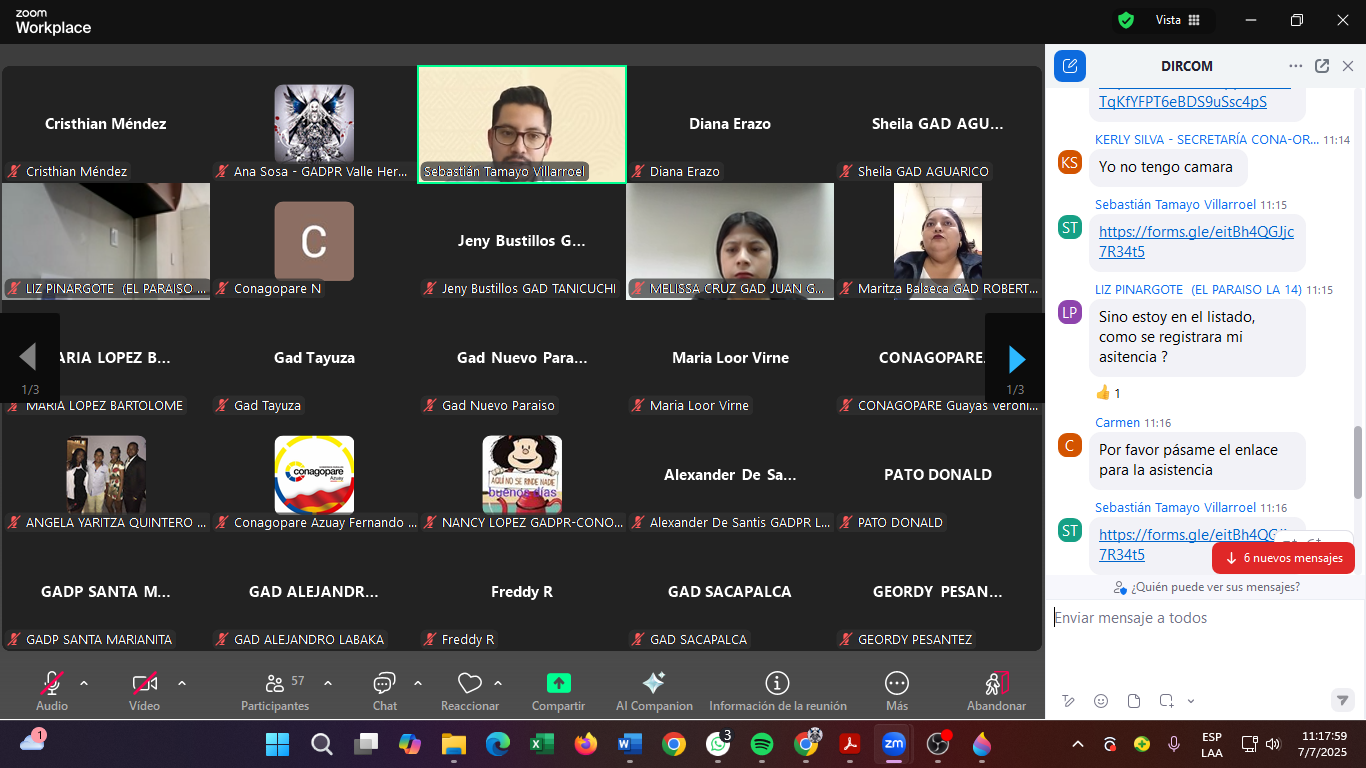Click the green Compartir screen icon
The image size is (1366, 768).
pos(558,683)
